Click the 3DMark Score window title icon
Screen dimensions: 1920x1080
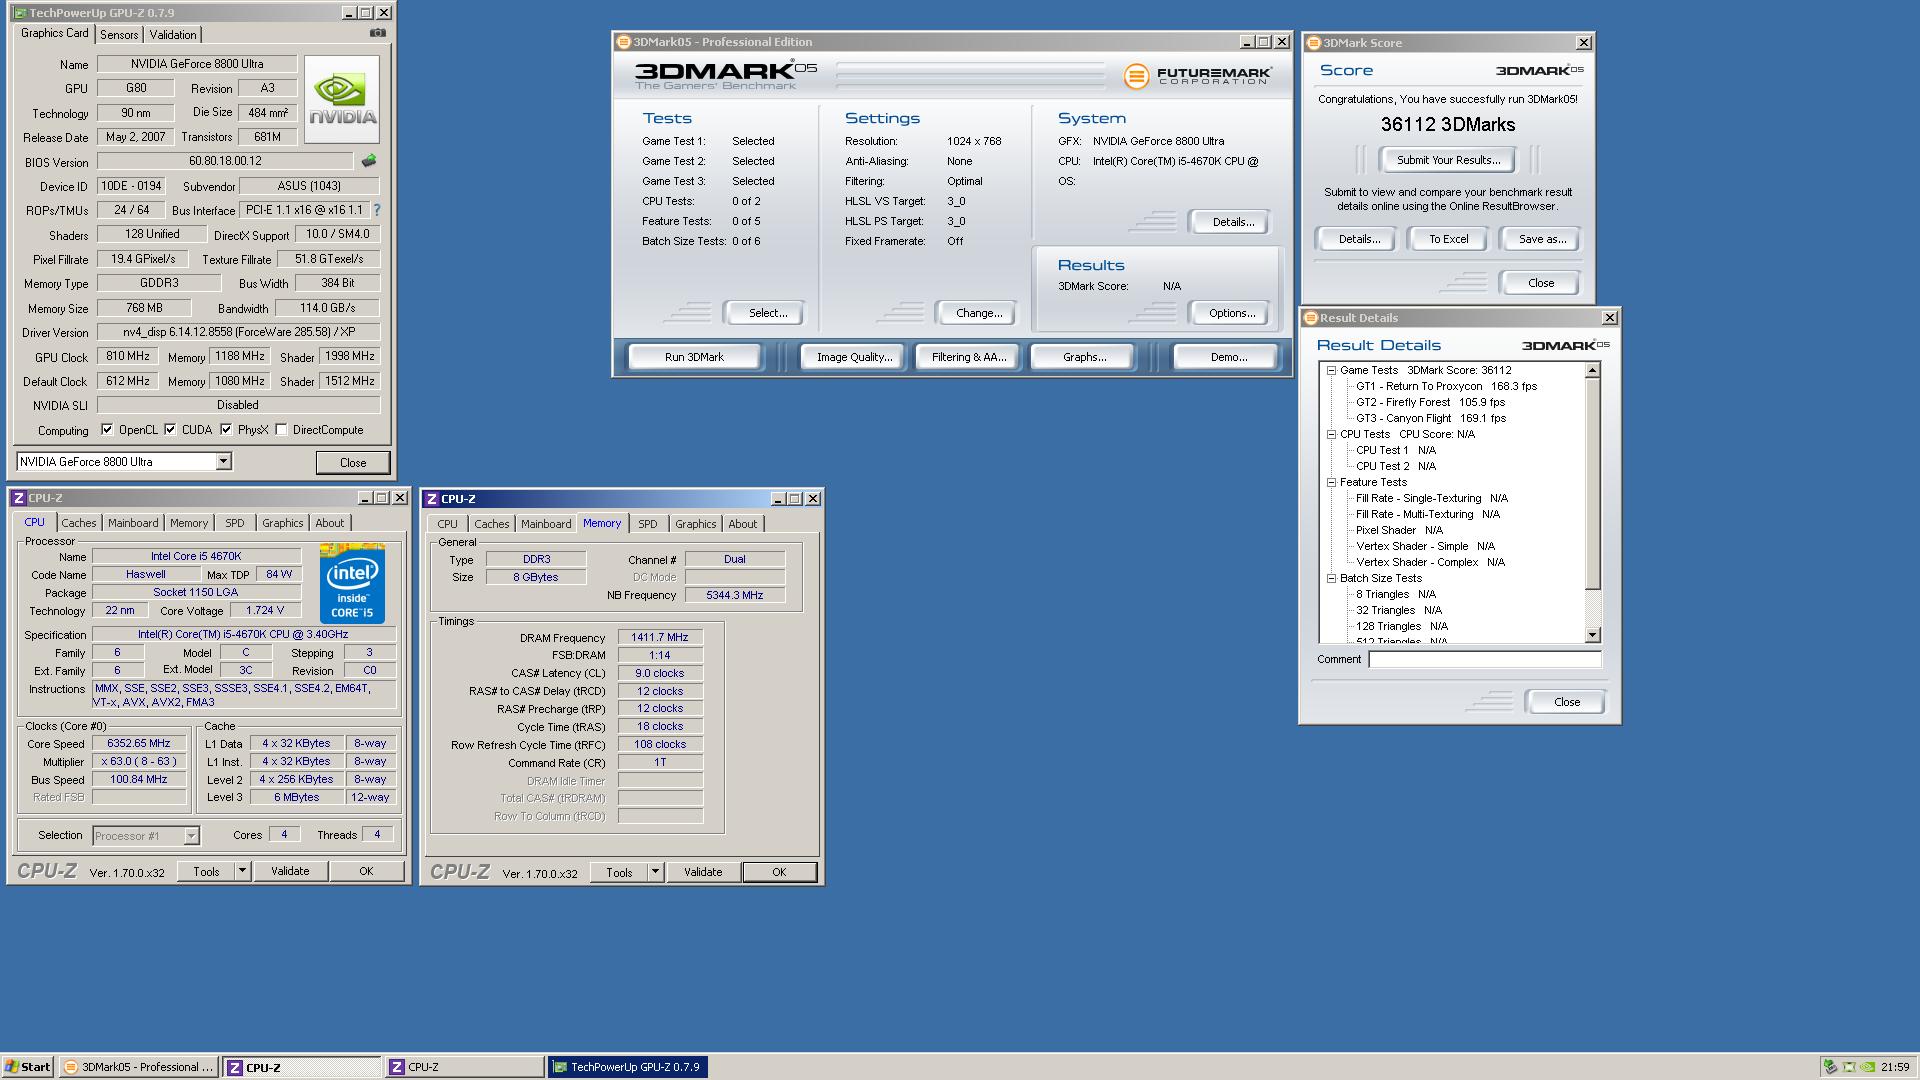coord(1314,43)
